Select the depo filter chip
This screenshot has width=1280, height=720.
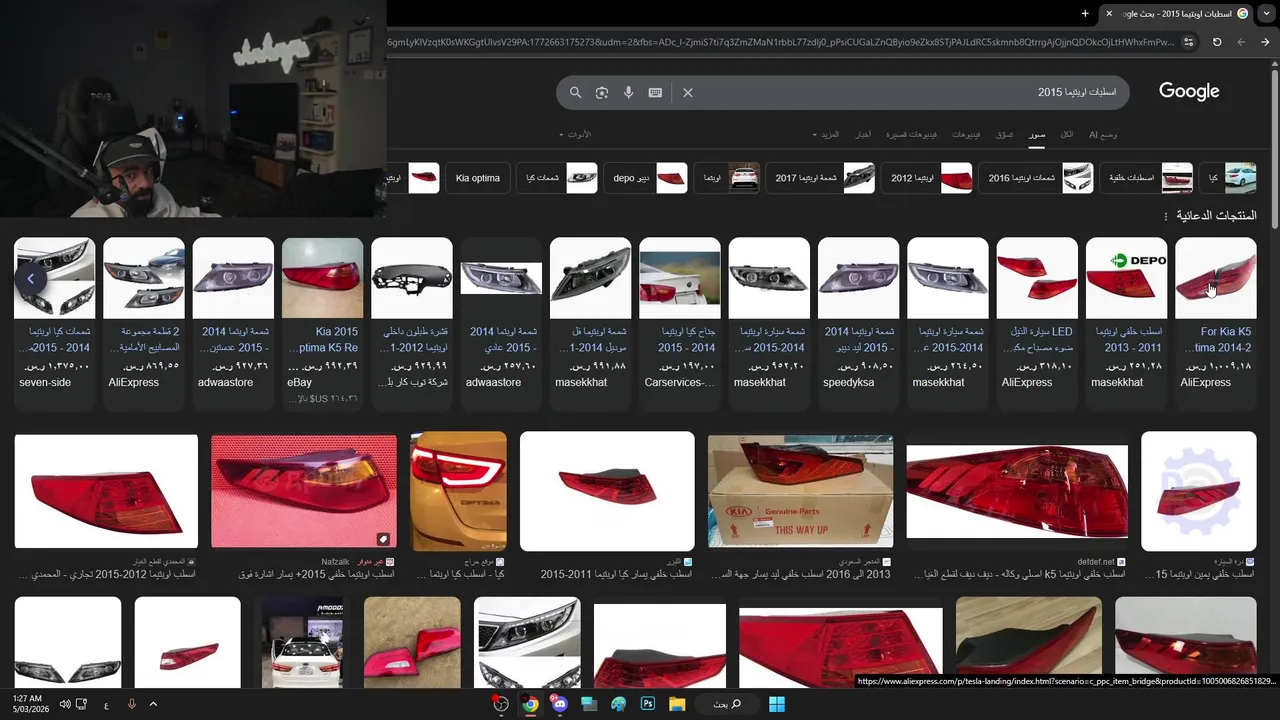coord(645,178)
